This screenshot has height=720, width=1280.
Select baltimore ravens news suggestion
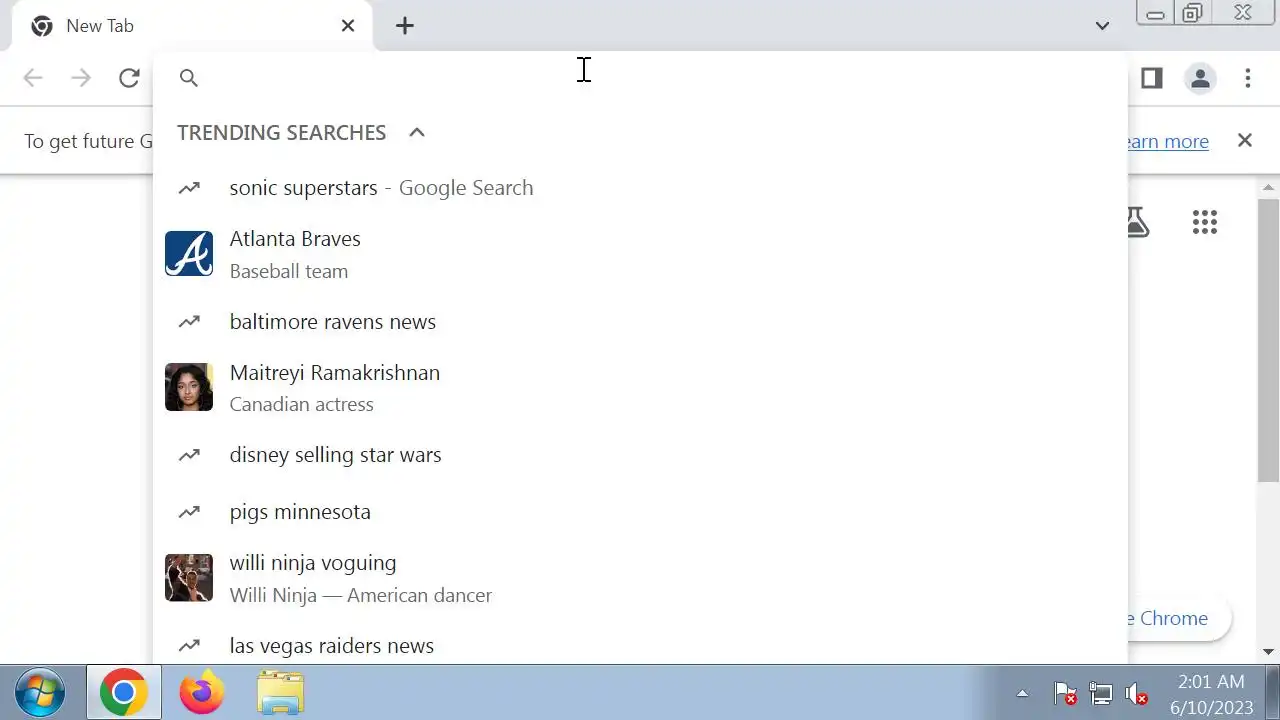pos(640,322)
